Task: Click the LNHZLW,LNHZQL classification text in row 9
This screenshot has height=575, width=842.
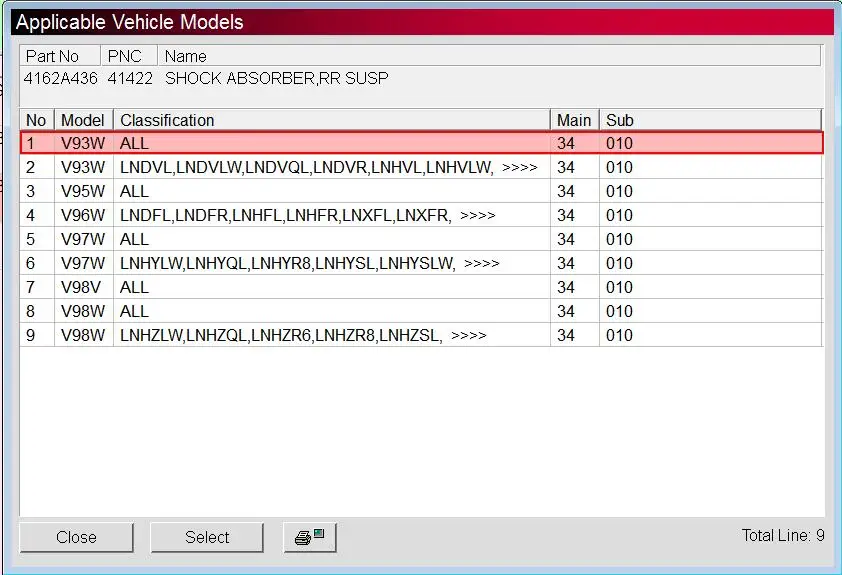Action: (x=281, y=335)
